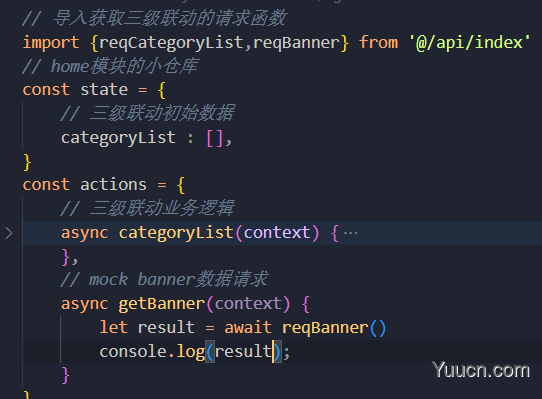Click the reqBanner() function call
The height and width of the screenshot is (399, 542).
click(334, 328)
